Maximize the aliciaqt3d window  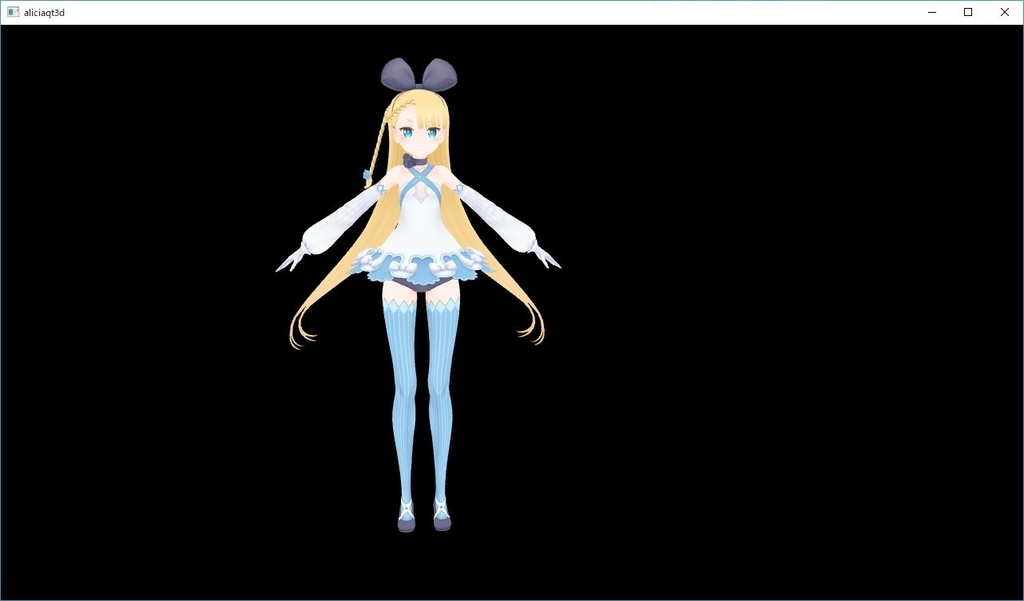[968, 12]
